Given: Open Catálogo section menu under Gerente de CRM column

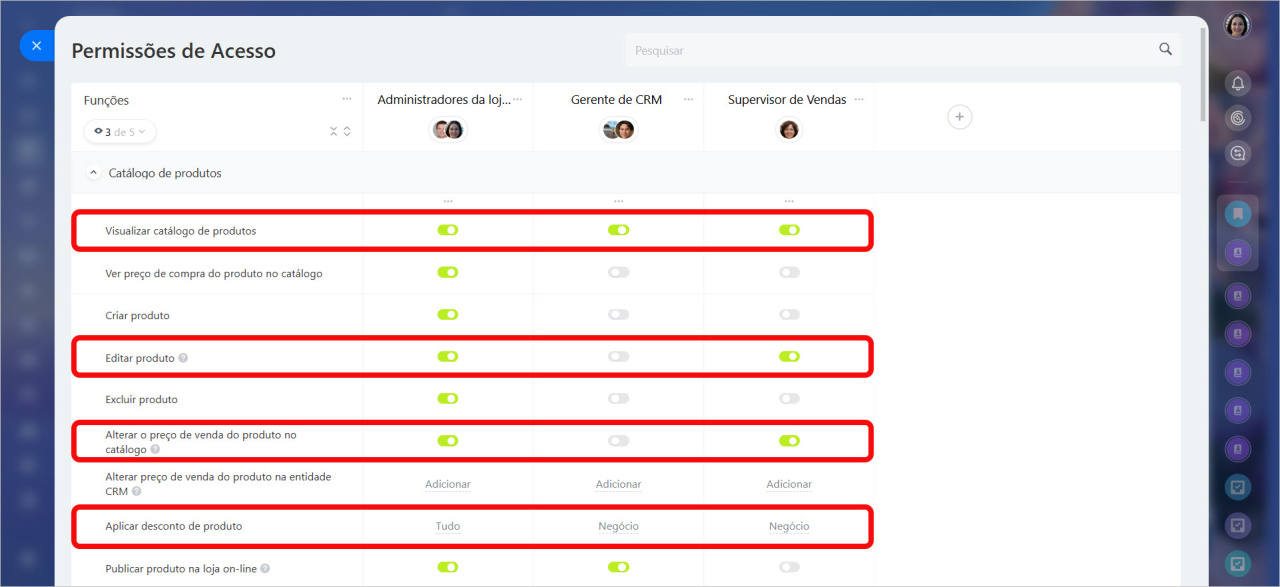Looking at the screenshot, I should click(x=618, y=201).
